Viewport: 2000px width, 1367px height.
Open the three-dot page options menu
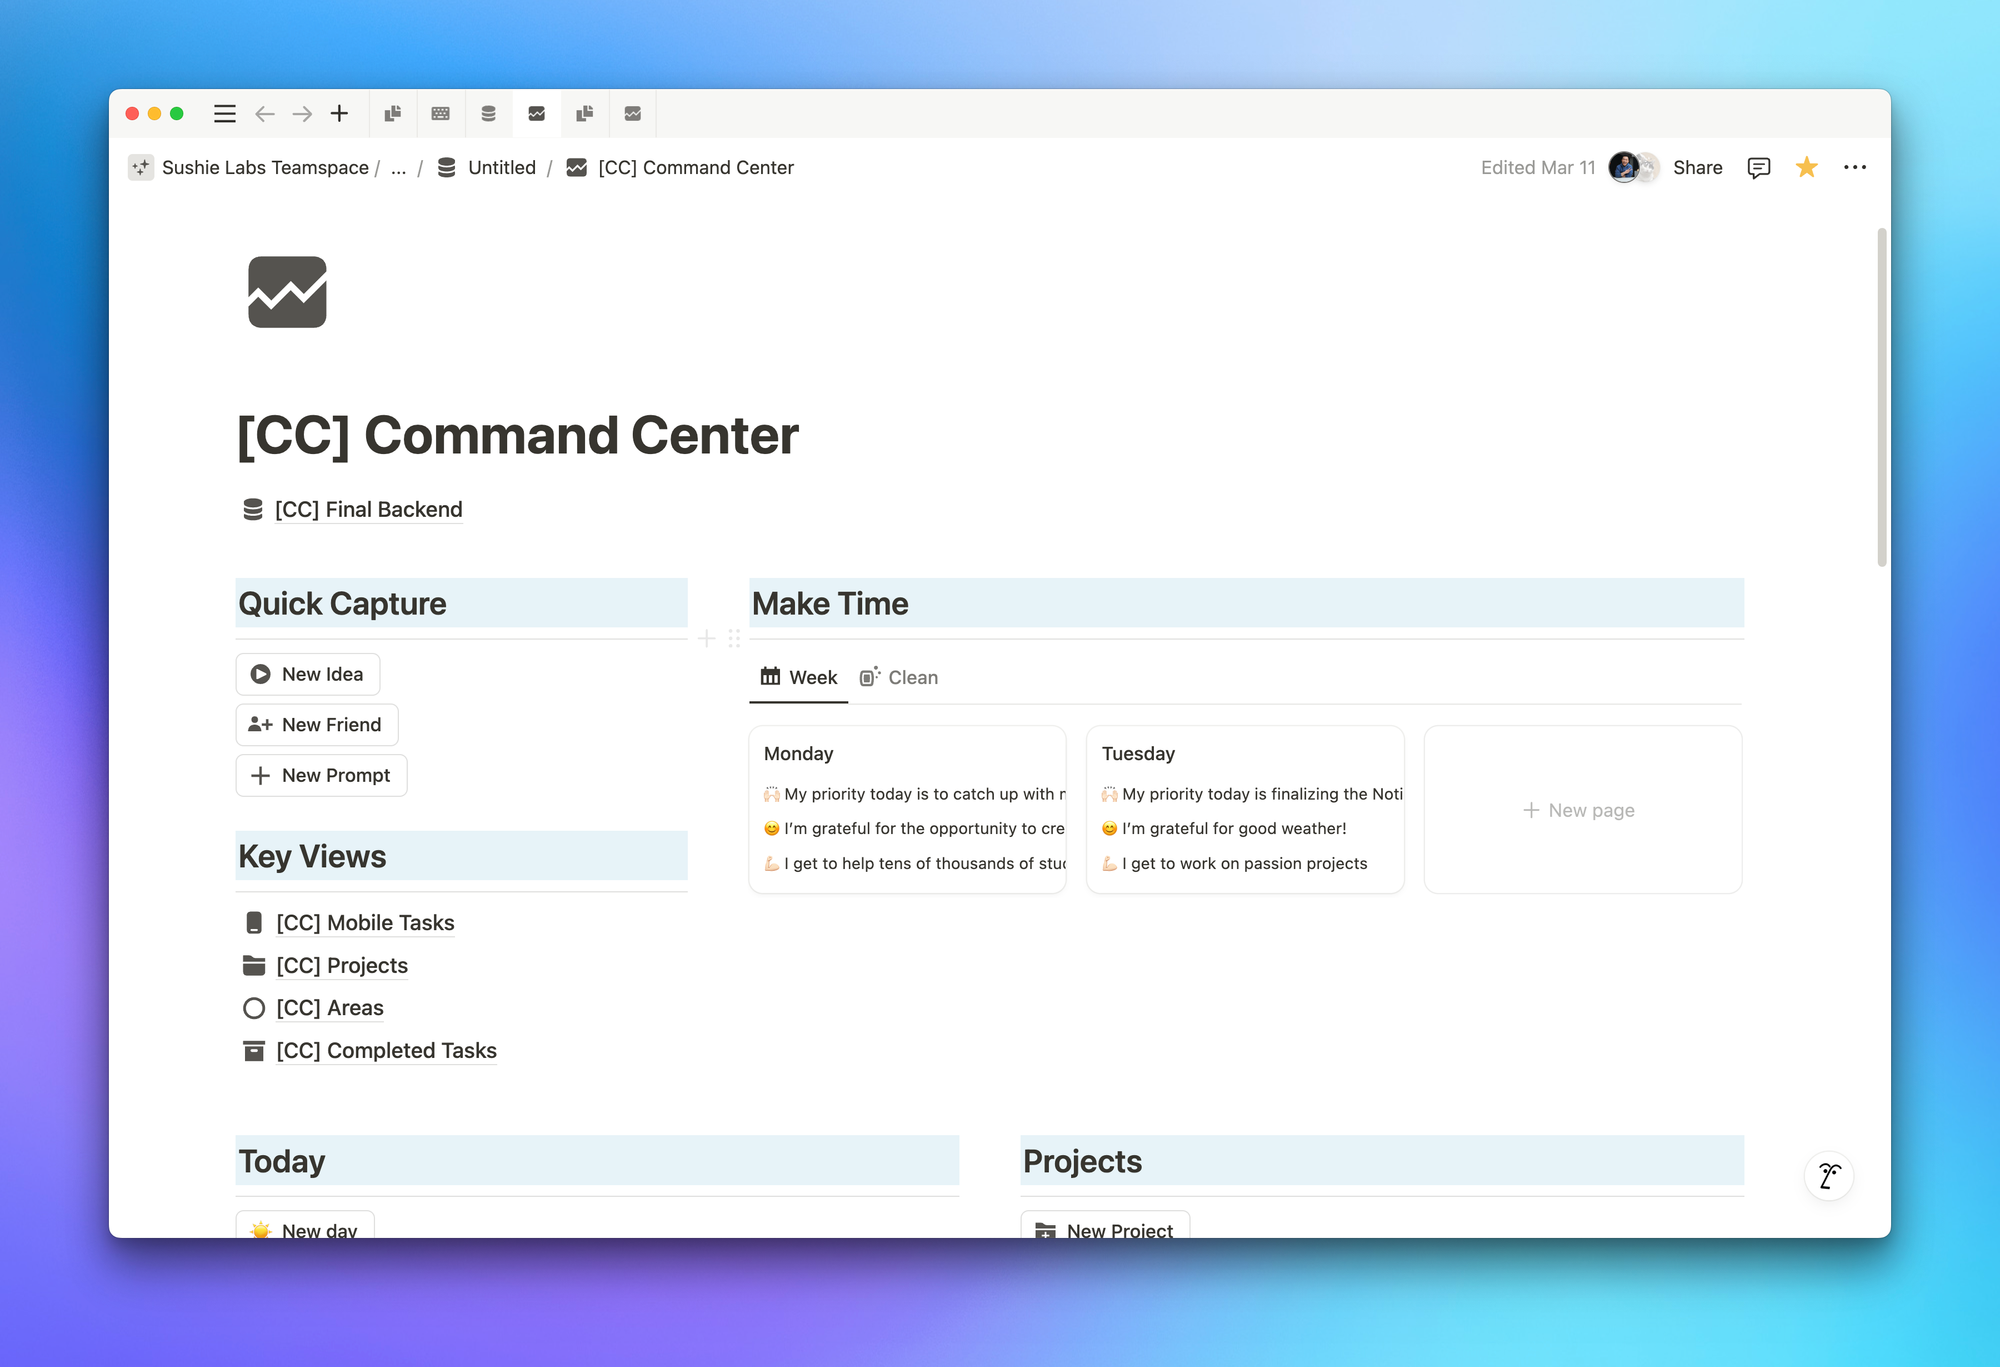[1854, 168]
